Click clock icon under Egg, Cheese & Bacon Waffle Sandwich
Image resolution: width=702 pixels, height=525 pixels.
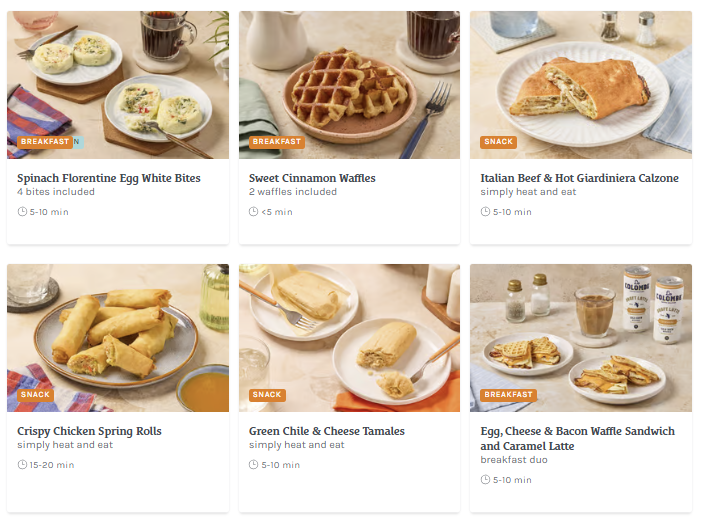(x=485, y=480)
